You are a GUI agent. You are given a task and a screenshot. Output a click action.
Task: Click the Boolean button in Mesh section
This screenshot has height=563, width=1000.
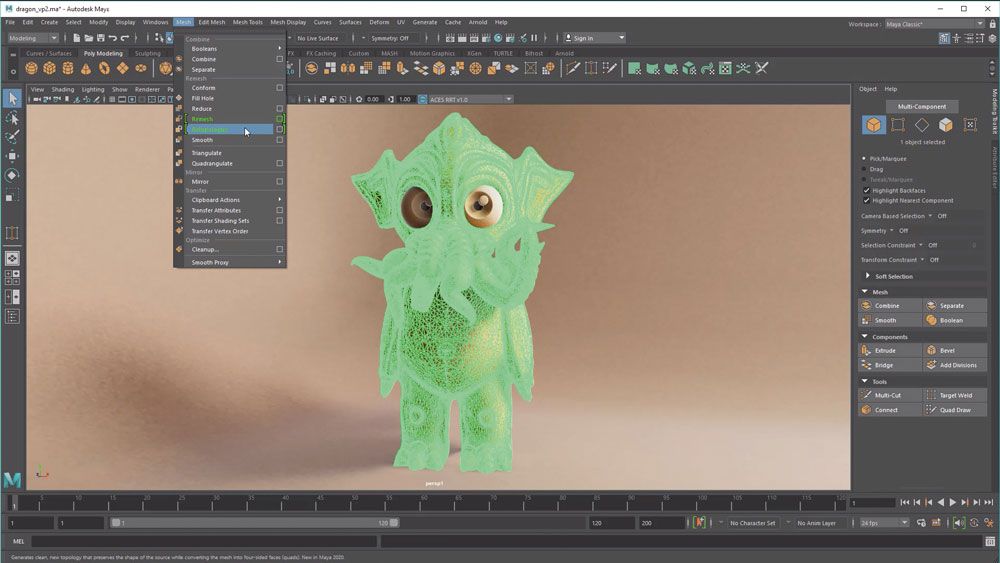coord(955,320)
